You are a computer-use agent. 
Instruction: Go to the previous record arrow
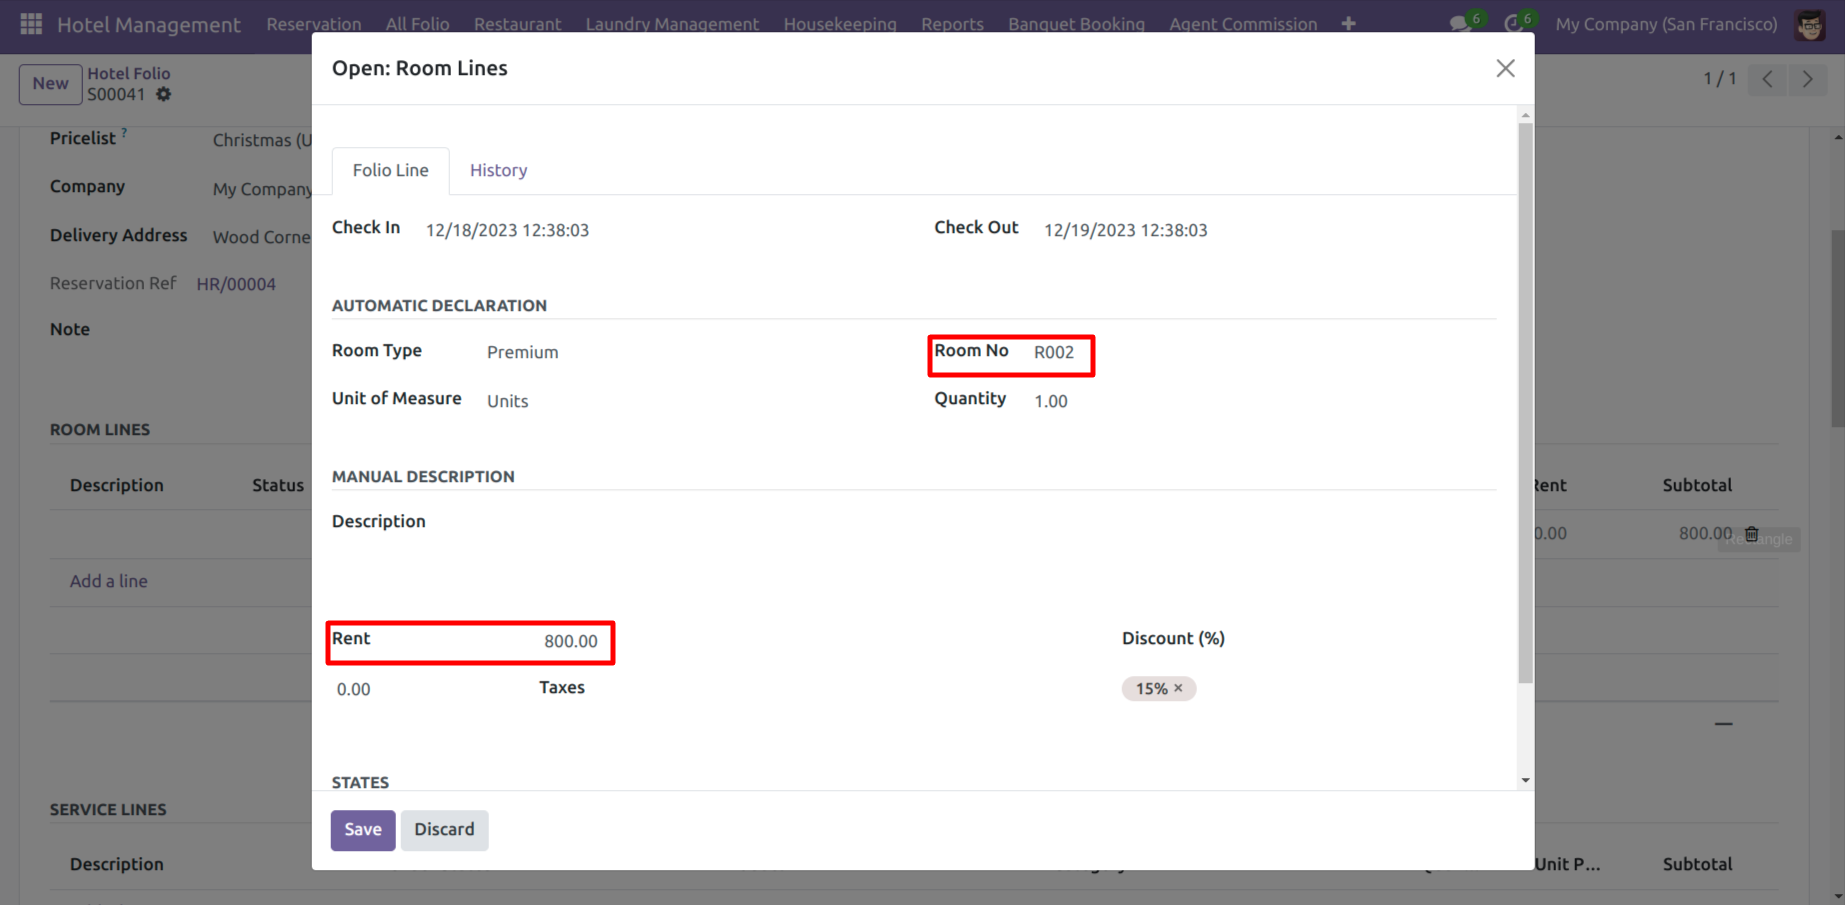1767,79
